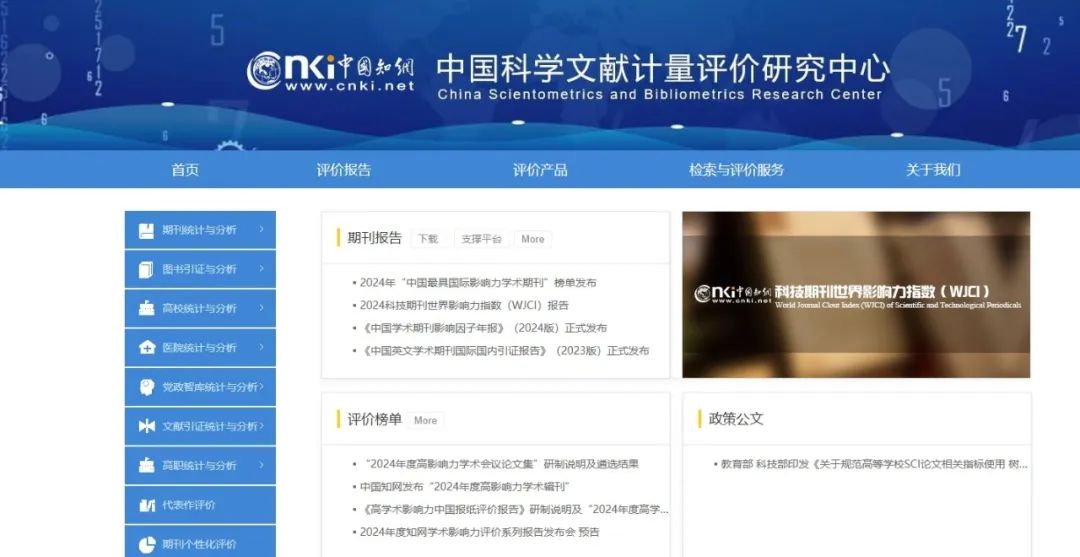Click the 期刊统计与分析 sidebar icon
The height and width of the screenshot is (557, 1080).
pyautogui.click(x=146, y=230)
